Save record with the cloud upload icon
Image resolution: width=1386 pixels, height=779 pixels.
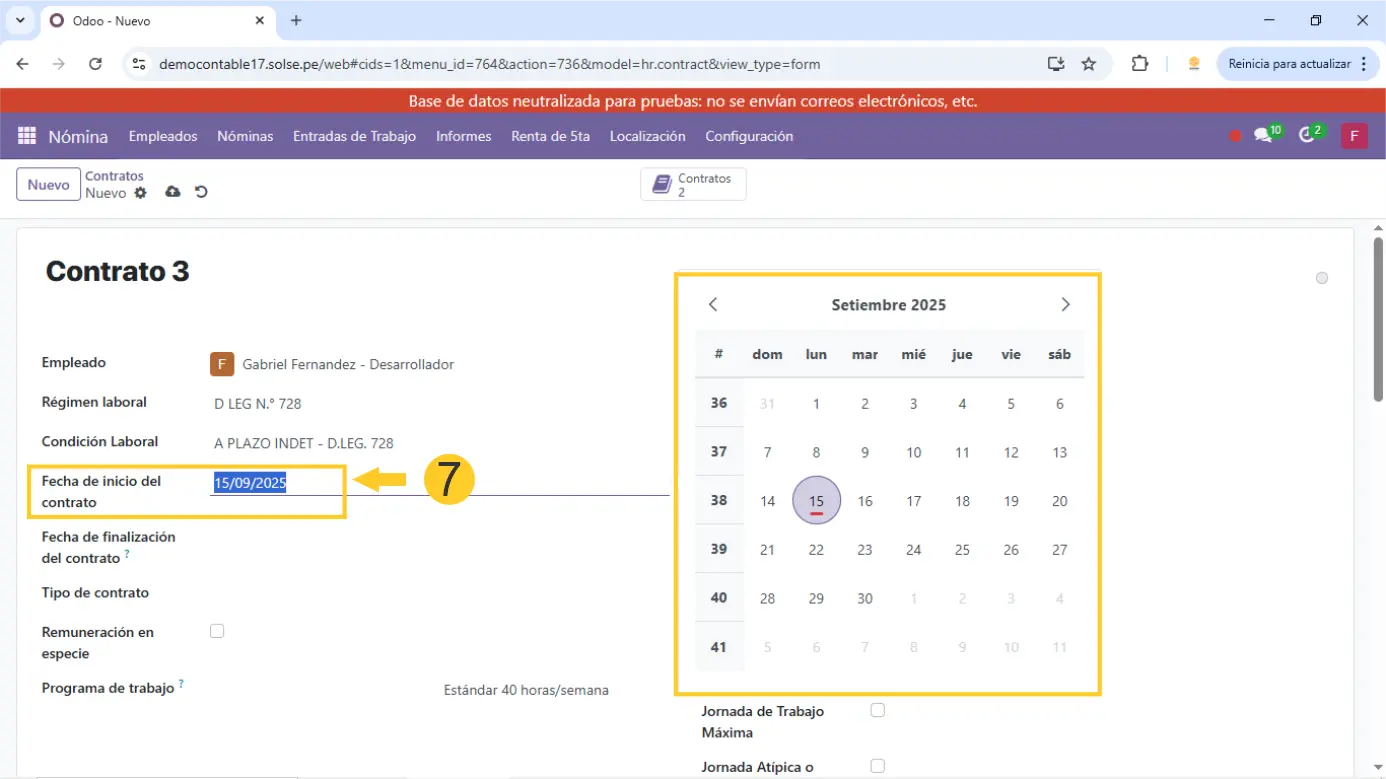(x=173, y=192)
